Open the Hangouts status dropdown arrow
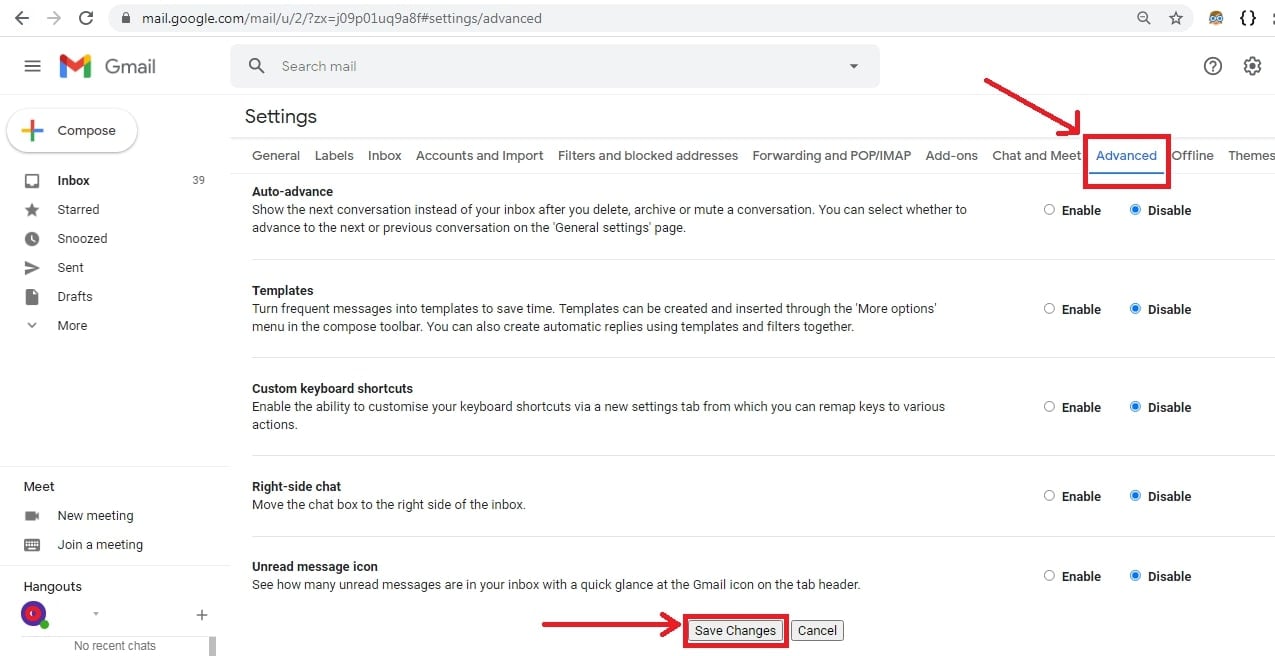Viewport: 1275px width, 656px height. [96, 614]
